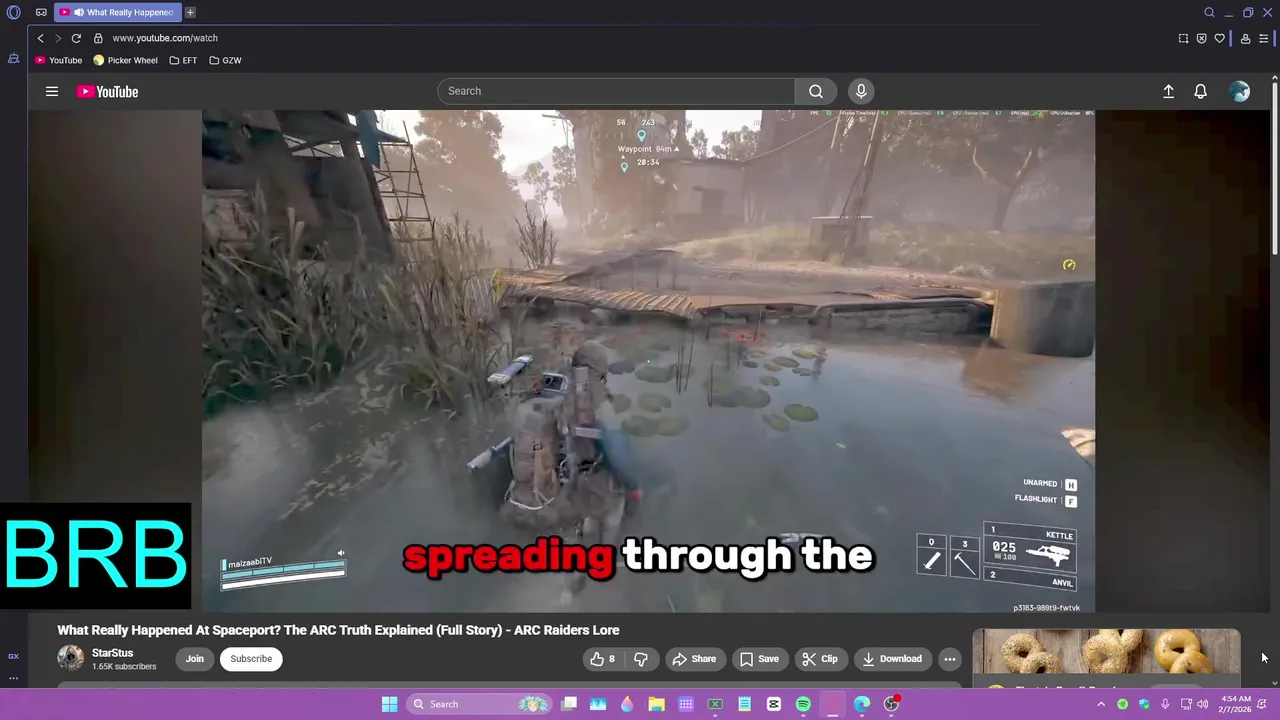Open the YouTube create/upload icon

click(1168, 91)
